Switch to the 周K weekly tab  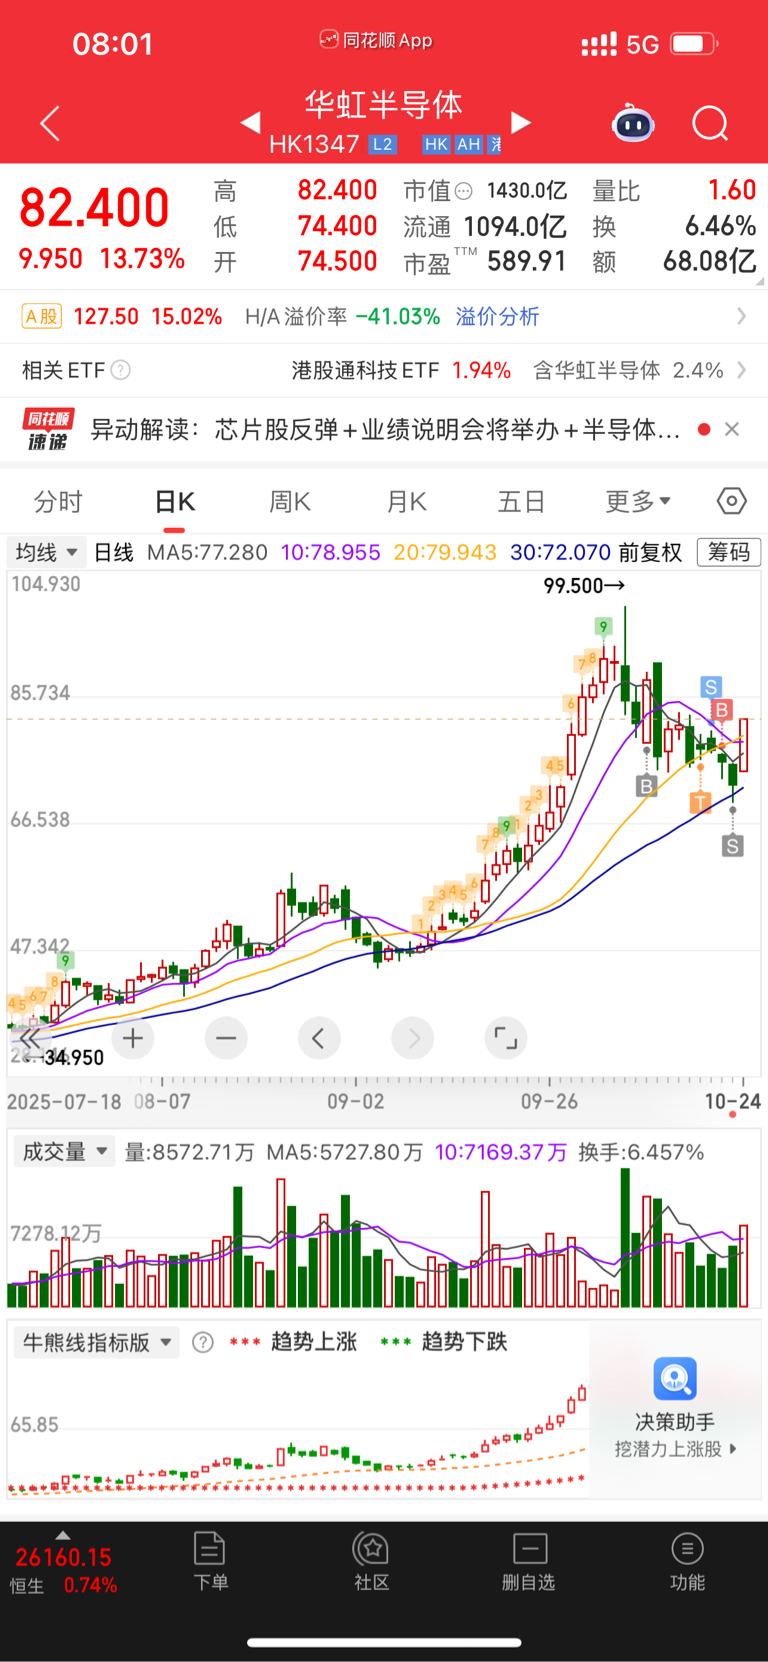click(x=290, y=501)
